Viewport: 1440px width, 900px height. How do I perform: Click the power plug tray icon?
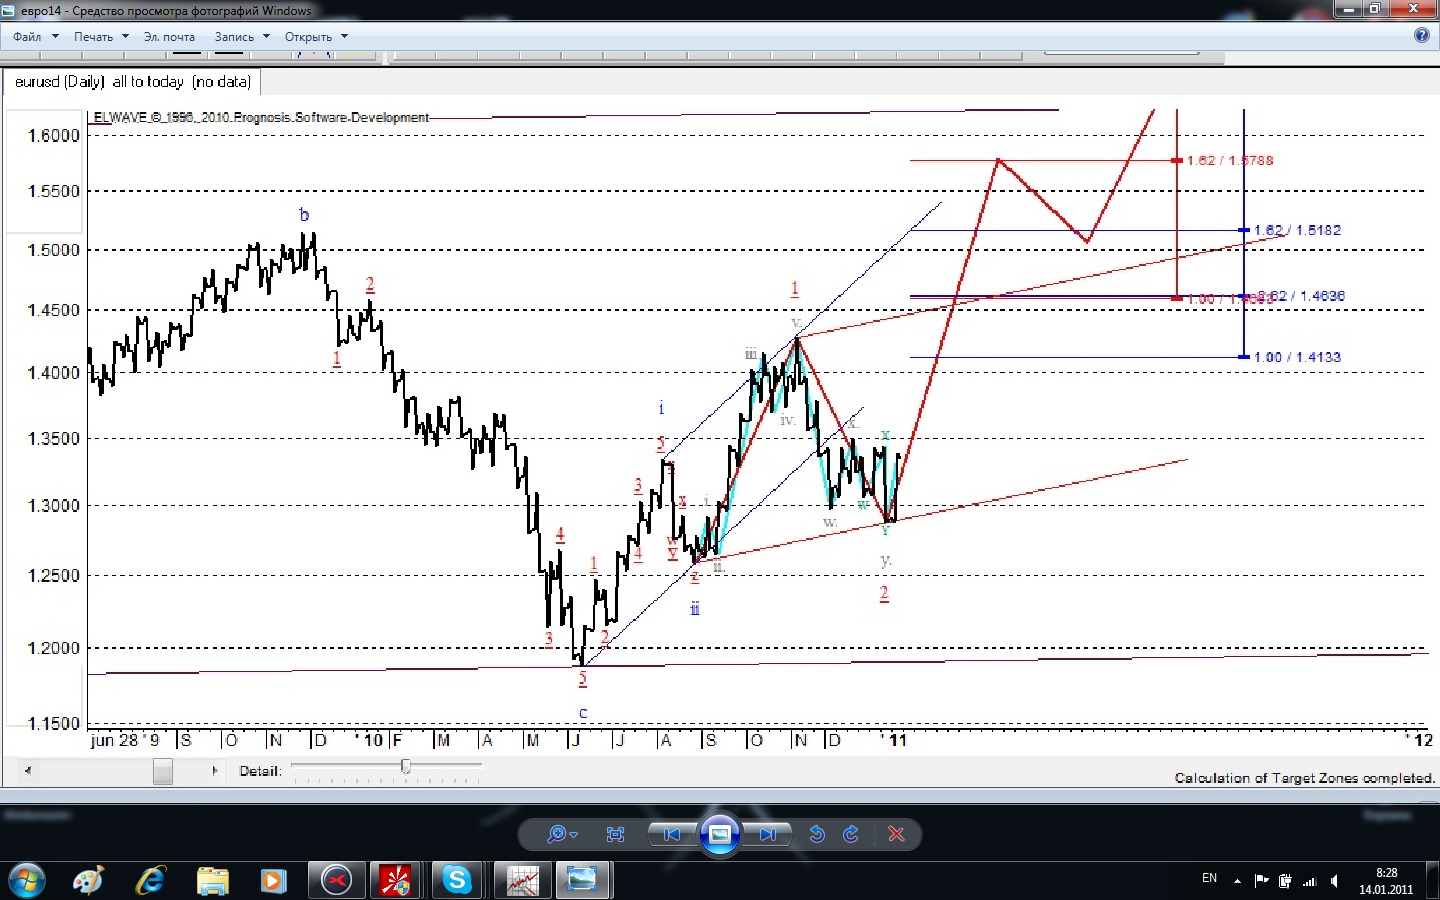[x=1285, y=881]
